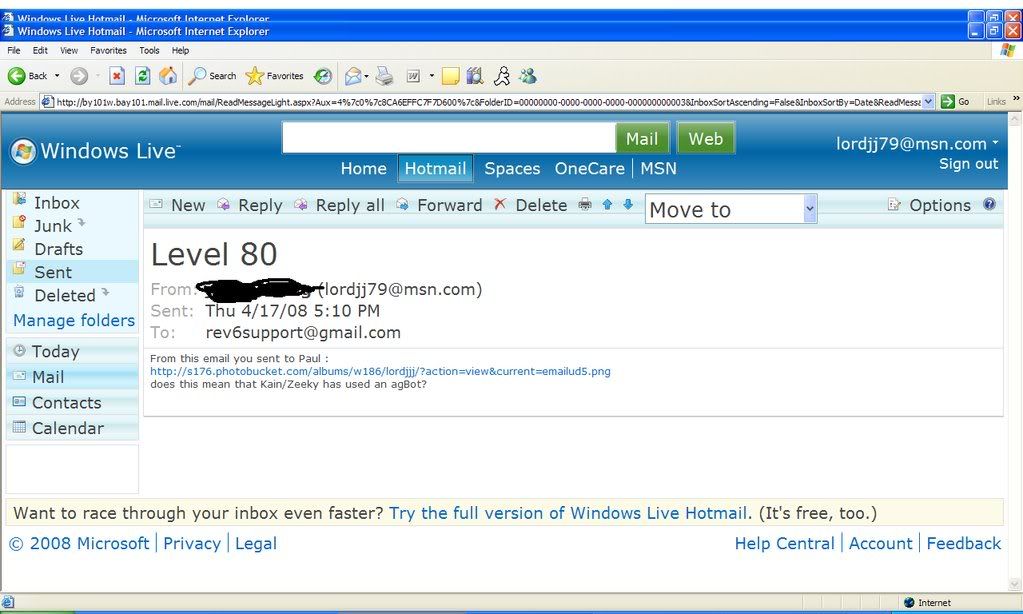This screenshot has height=614, width=1023.
Task: Open the browsing History icon in the toolbar
Action: (323, 76)
